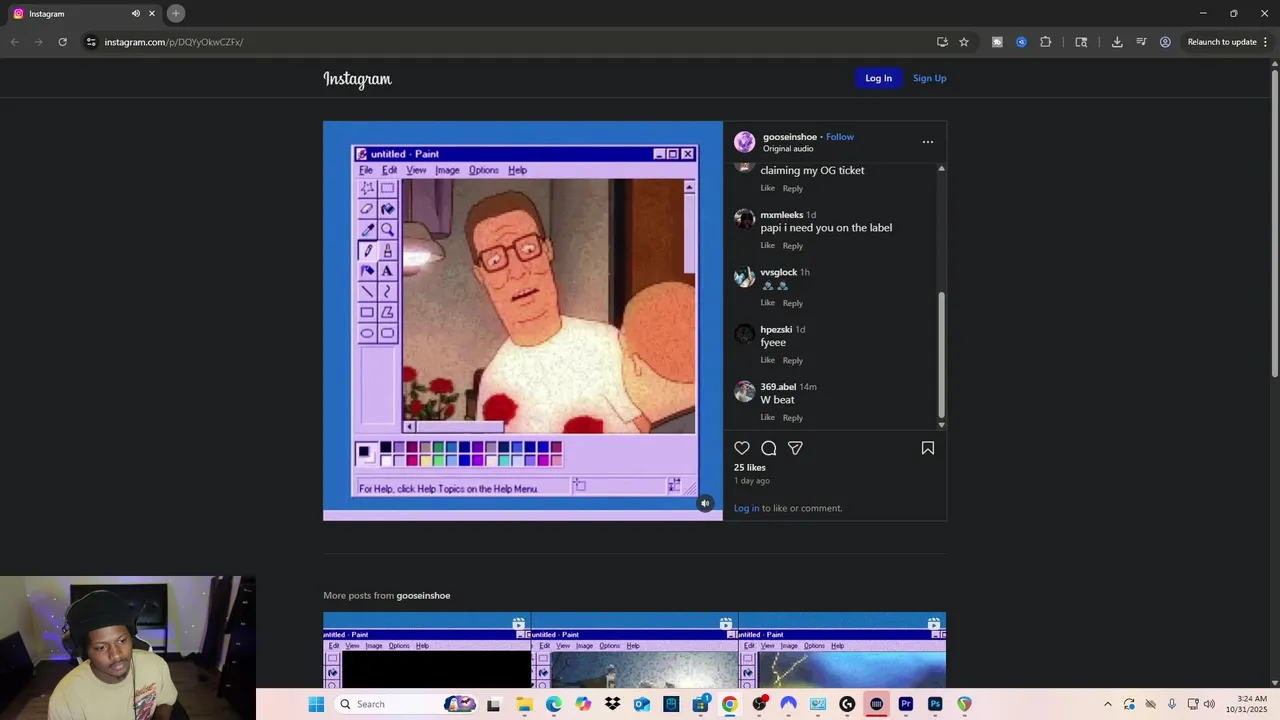Click the "Original audio" label
Screen dimensions: 1280x720
point(788,149)
